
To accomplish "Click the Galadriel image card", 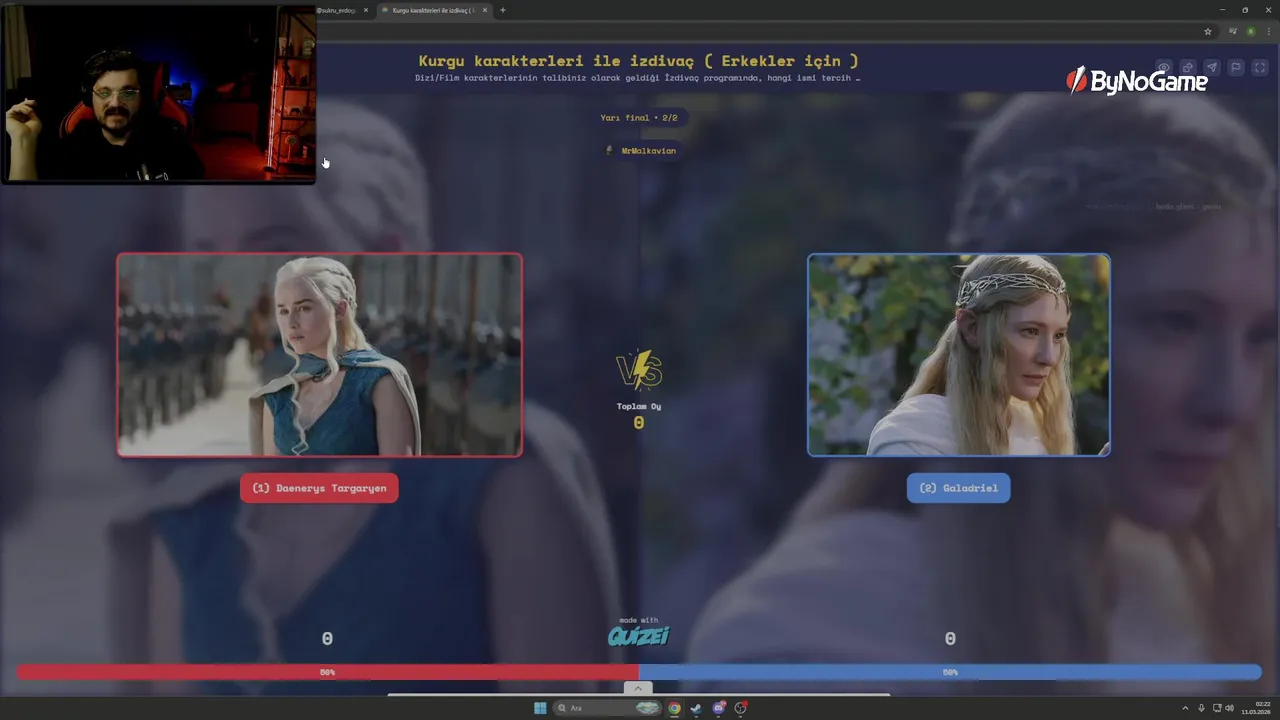I will point(959,355).
